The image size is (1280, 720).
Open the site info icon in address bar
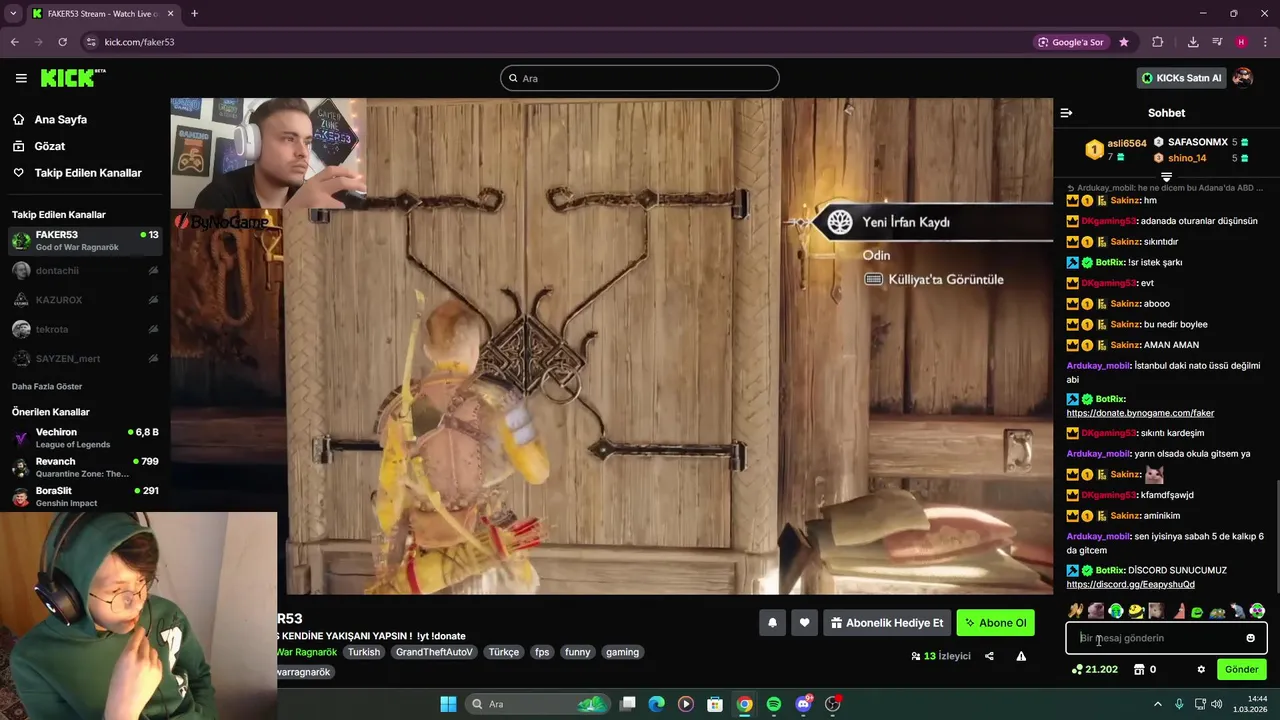[91, 42]
